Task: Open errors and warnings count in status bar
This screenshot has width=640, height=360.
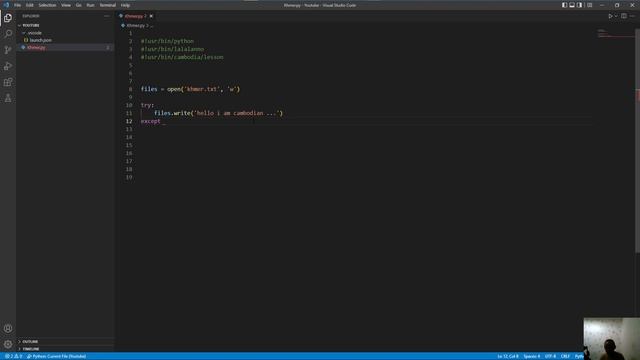Action: [13, 356]
